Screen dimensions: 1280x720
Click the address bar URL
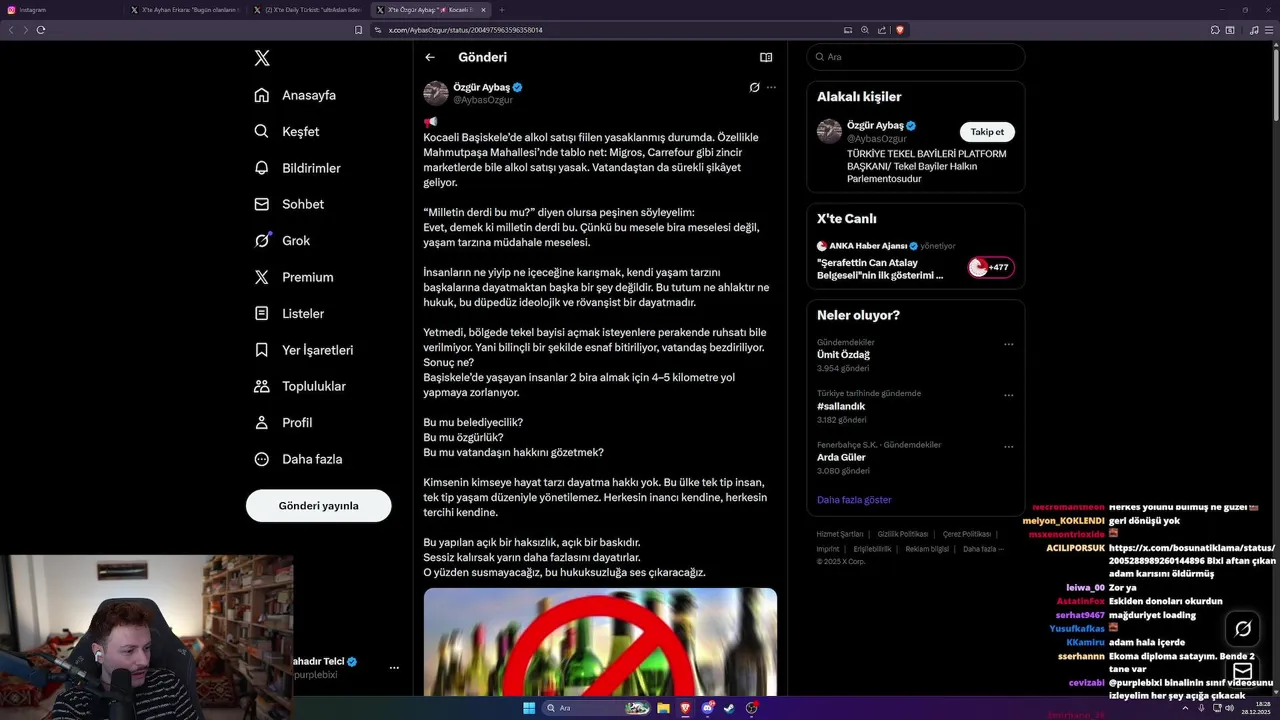[466, 30]
